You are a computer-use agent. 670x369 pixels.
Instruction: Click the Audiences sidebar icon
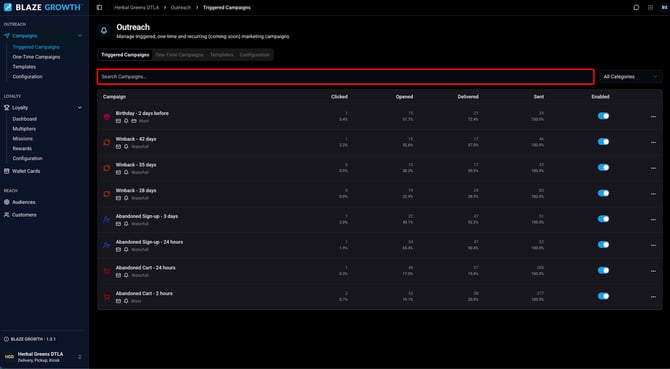(x=7, y=202)
